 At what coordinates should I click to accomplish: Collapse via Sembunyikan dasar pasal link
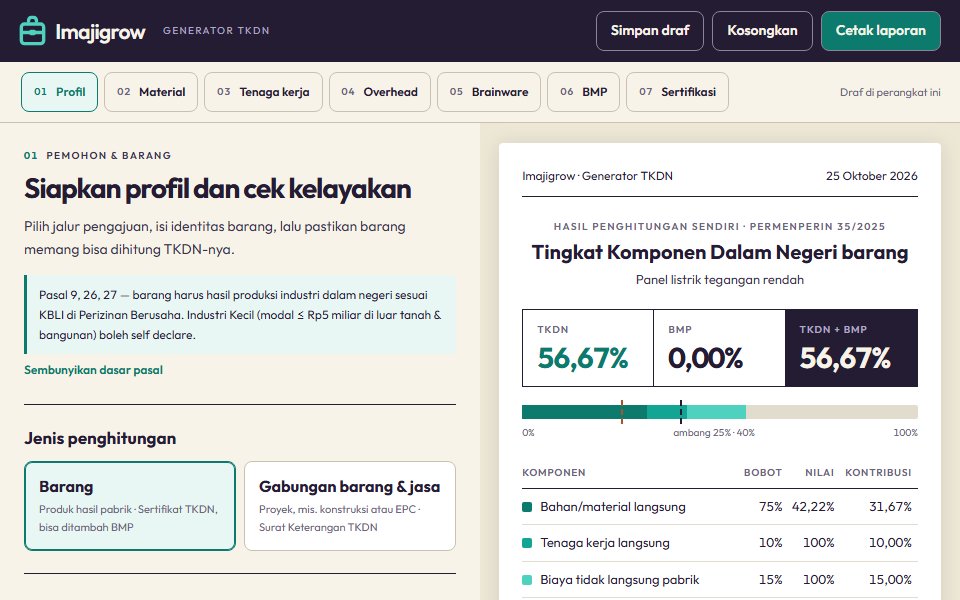coord(93,370)
